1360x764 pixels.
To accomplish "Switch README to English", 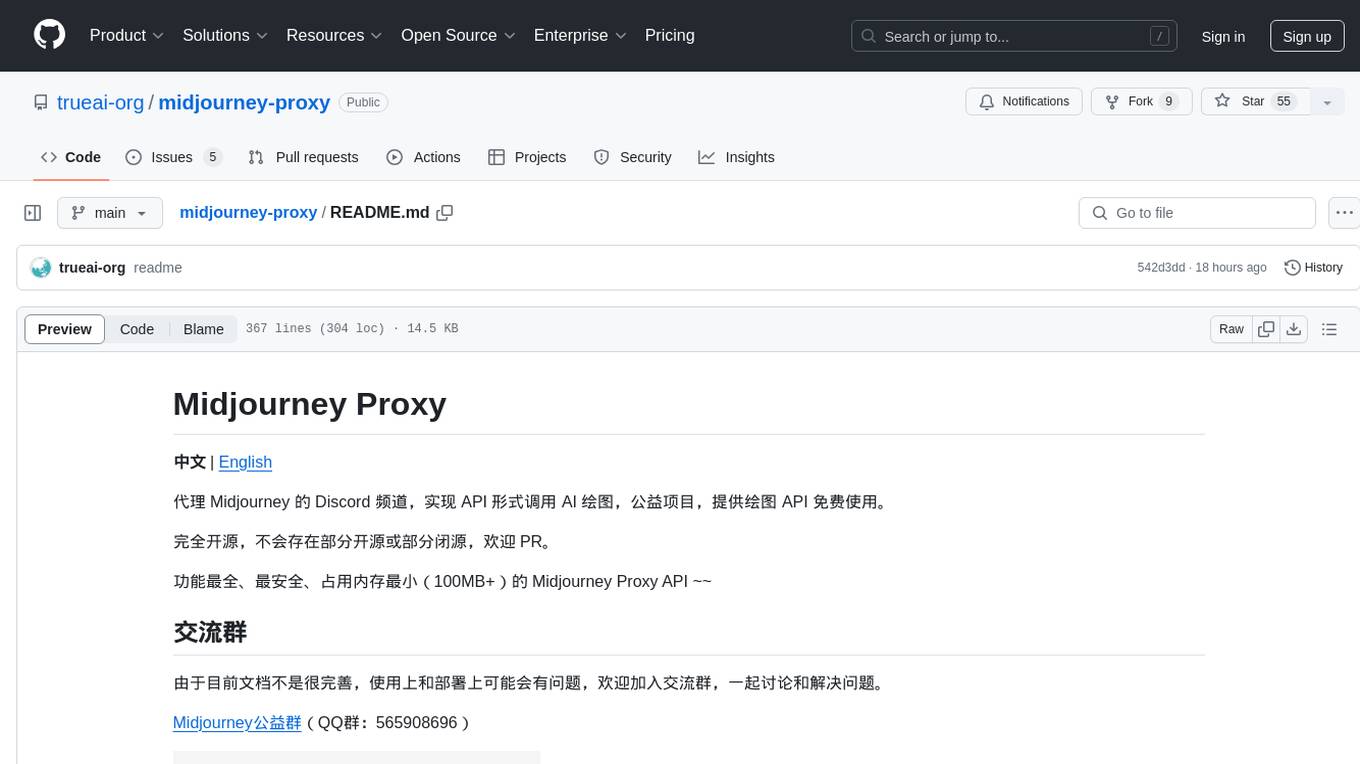I will click(245, 462).
